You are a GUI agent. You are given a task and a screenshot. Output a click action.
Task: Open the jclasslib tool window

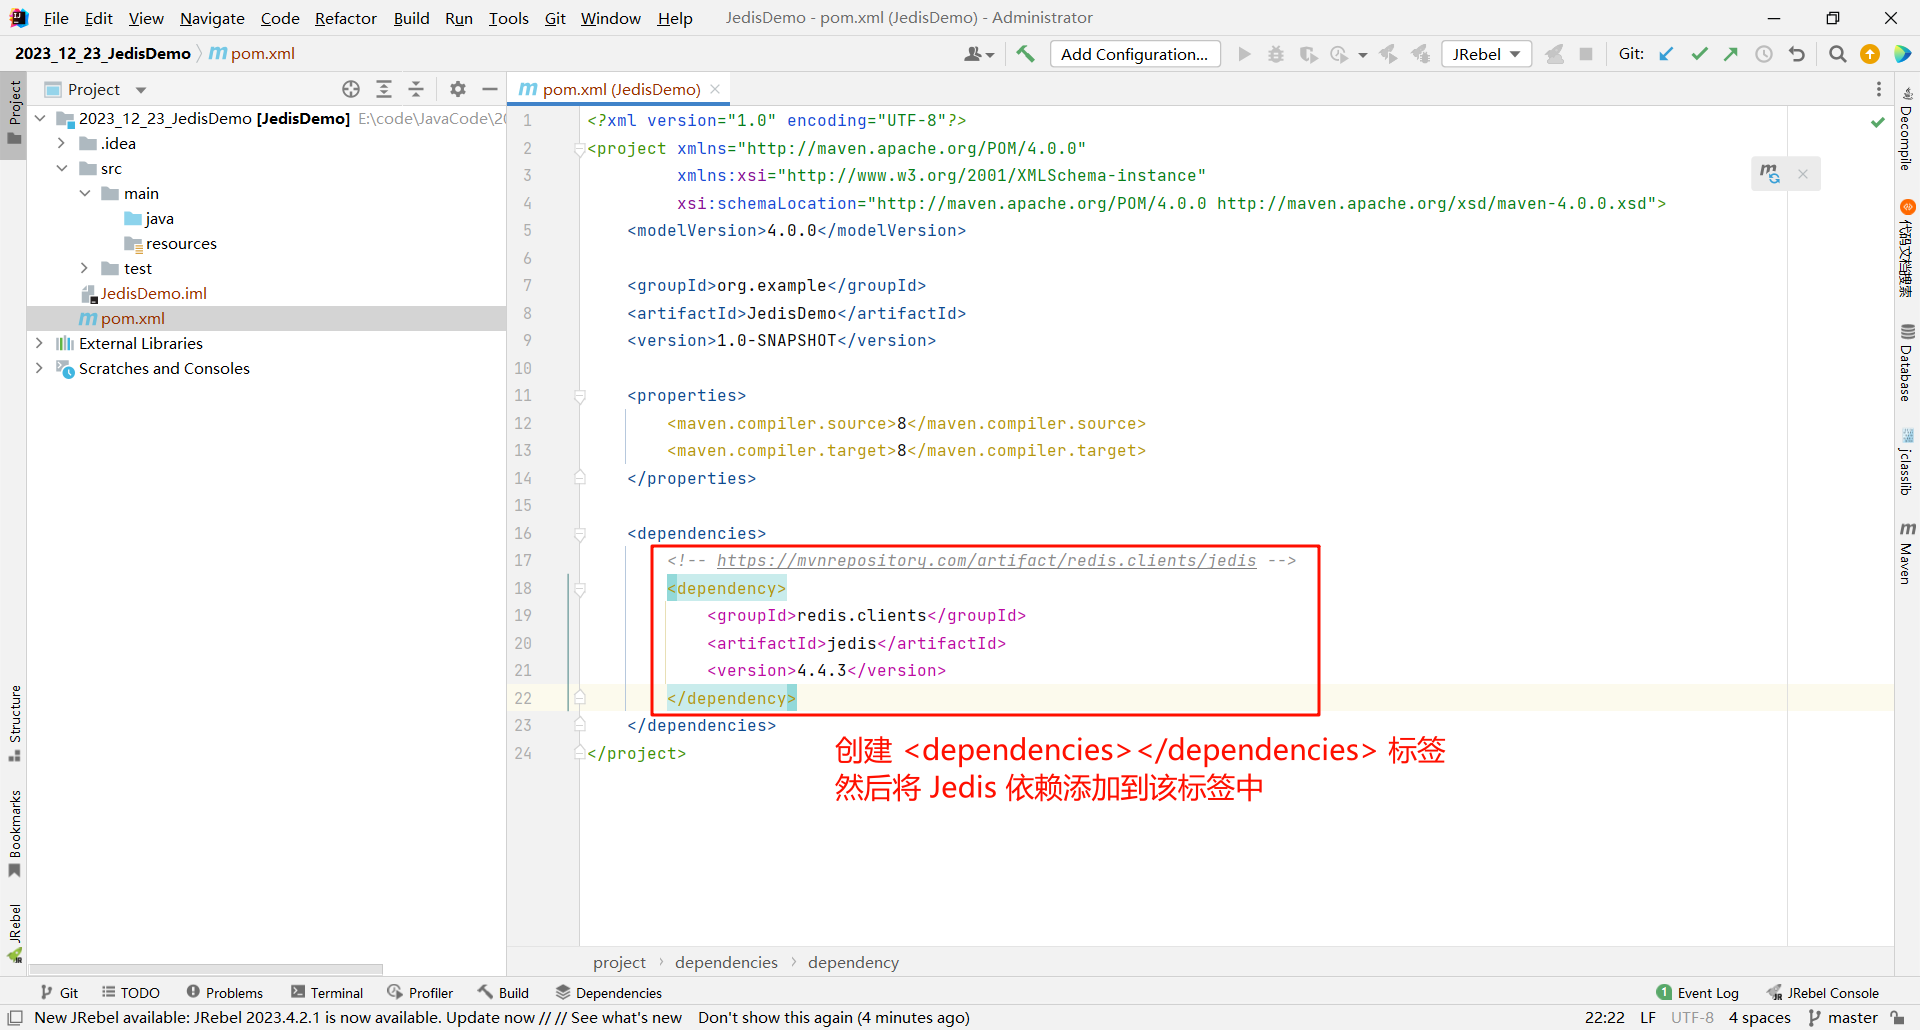[x=1907, y=461]
